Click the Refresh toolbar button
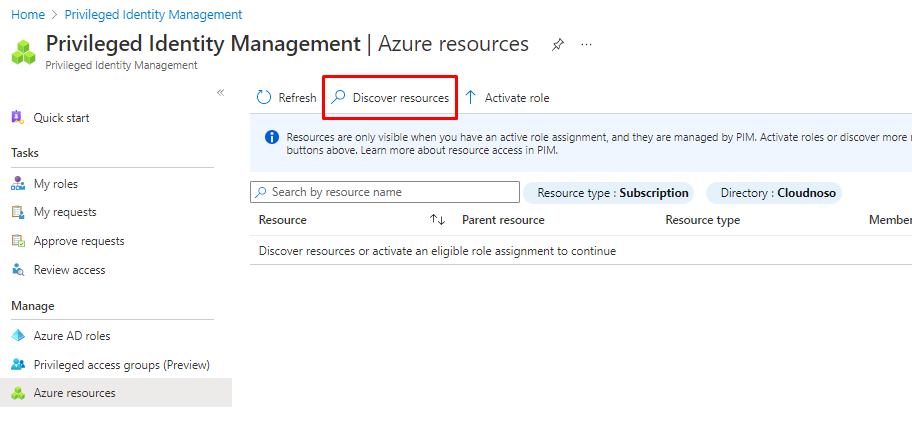 point(286,98)
